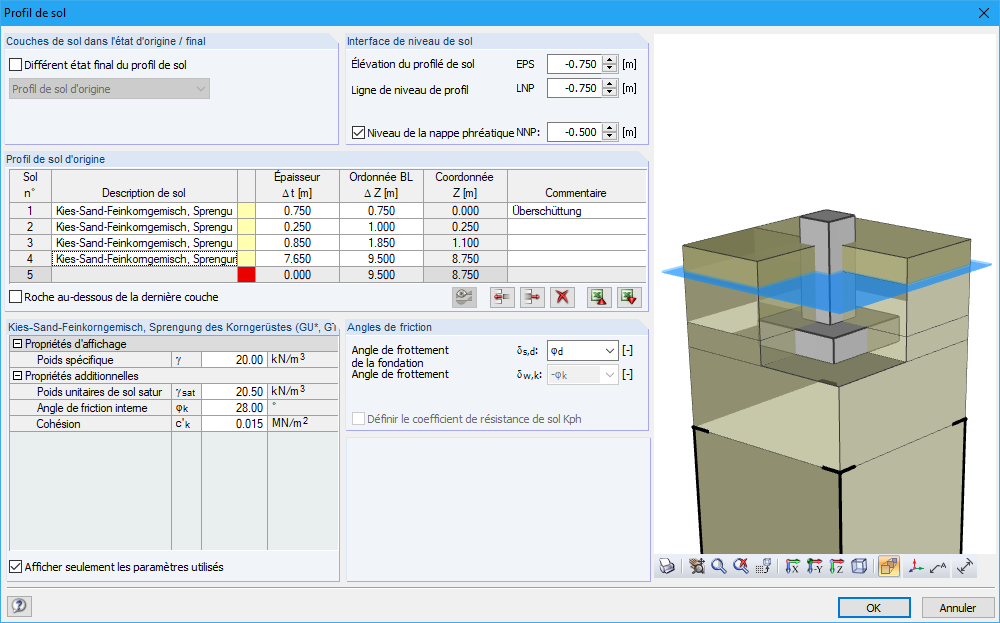Select soil description in row 4
1000x623 pixels.
coord(144,259)
